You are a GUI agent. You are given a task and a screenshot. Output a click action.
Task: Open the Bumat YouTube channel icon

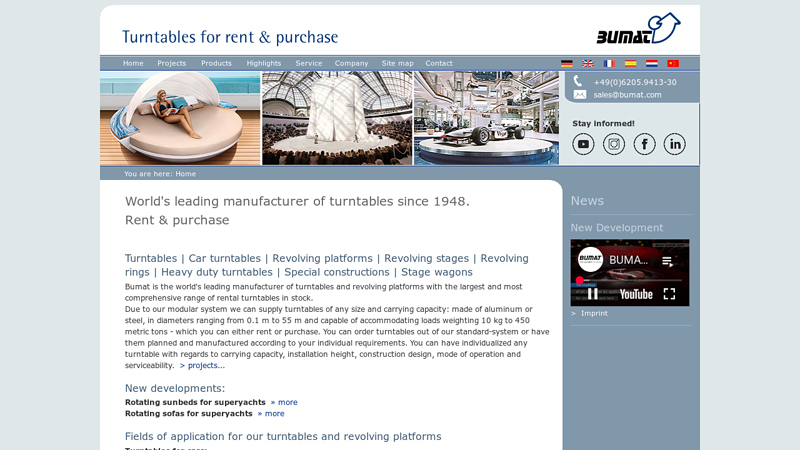pyautogui.click(x=583, y=144)
